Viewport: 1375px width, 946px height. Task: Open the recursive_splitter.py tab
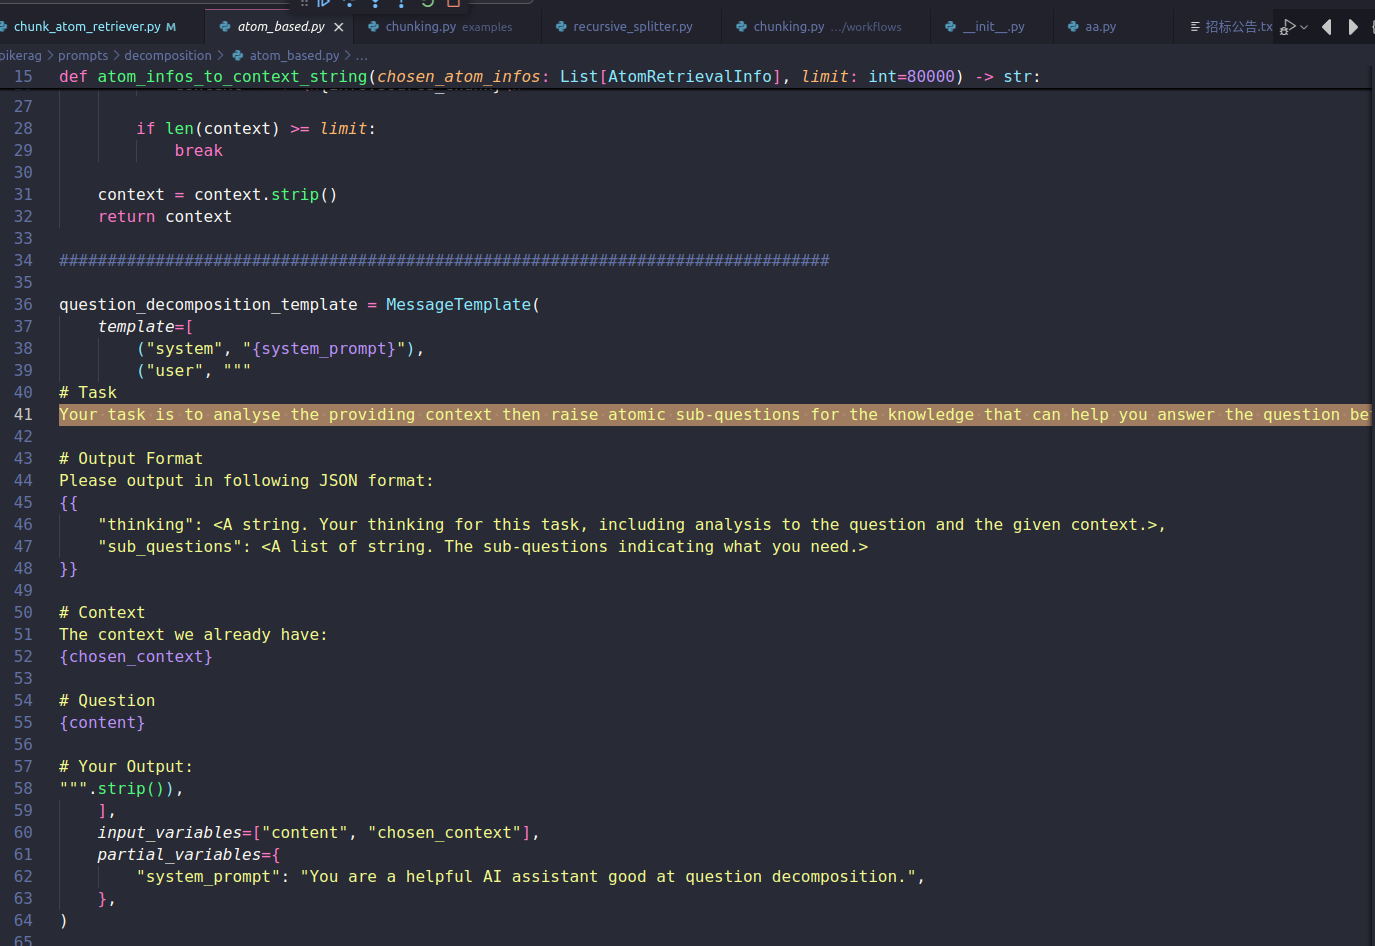click(x=632, y=27)
